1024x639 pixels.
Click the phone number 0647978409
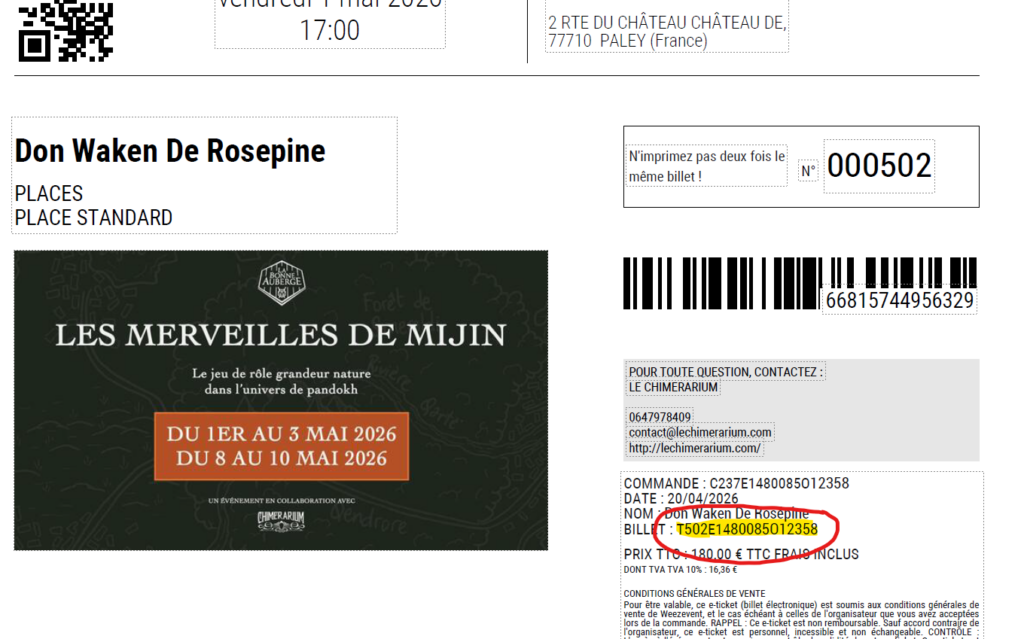[x=660, y=417]
